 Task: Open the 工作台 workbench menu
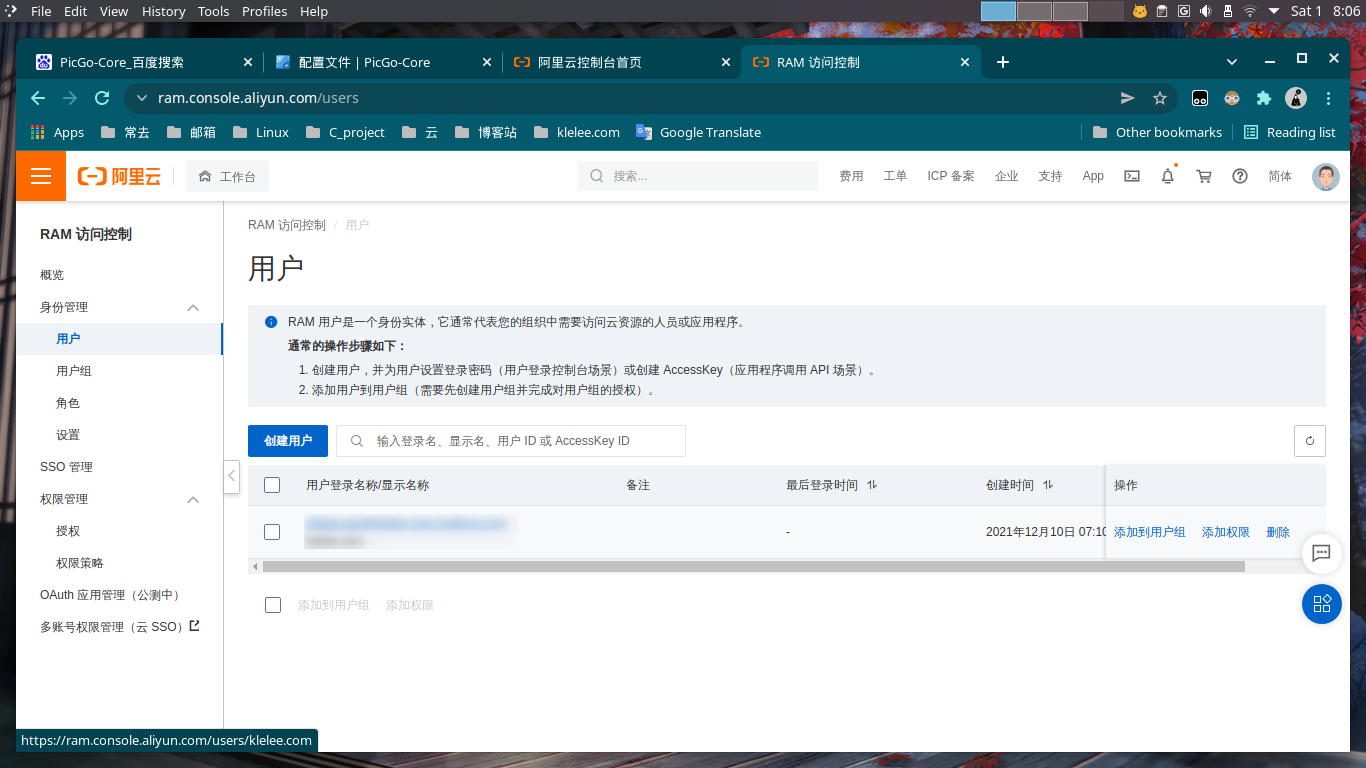227,177
